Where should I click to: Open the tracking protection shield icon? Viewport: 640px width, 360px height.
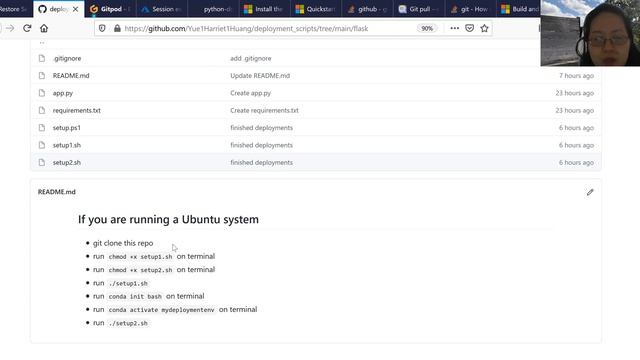102,28
